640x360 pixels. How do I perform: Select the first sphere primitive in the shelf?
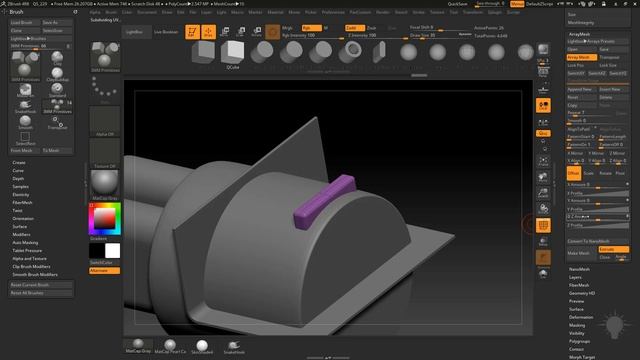[x=408, y=53]
